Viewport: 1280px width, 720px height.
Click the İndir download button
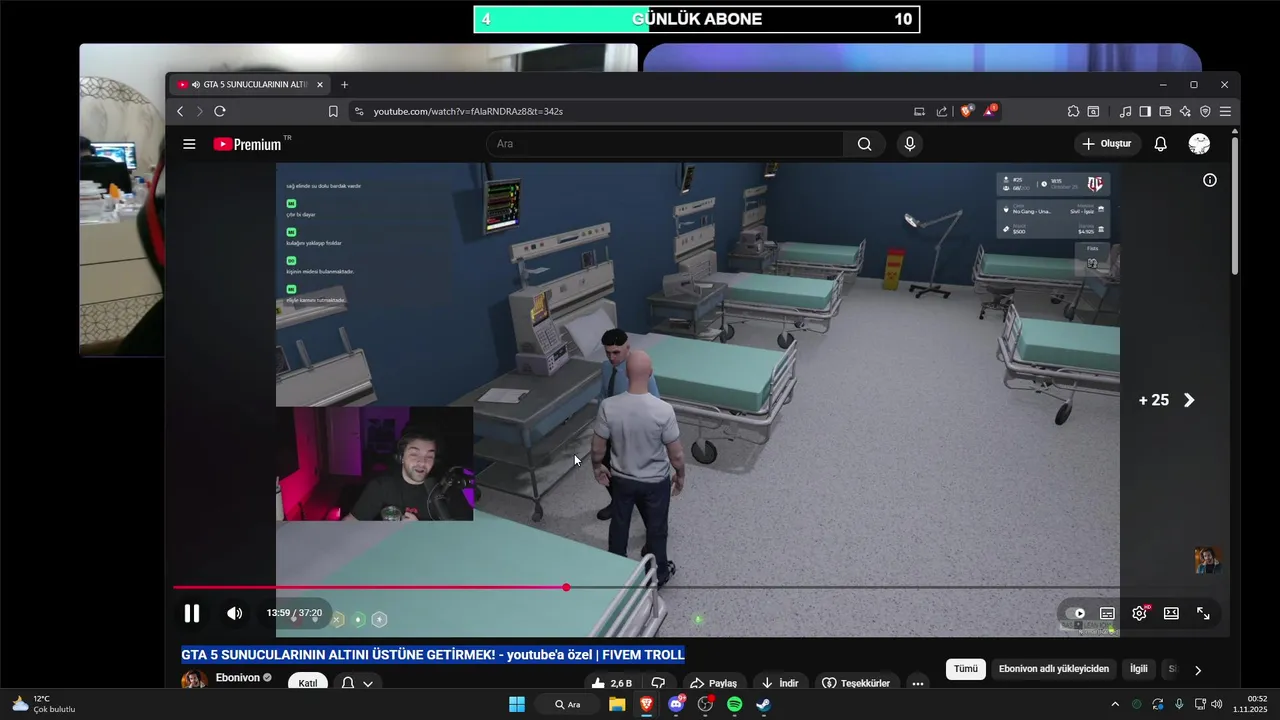(779, 683)
